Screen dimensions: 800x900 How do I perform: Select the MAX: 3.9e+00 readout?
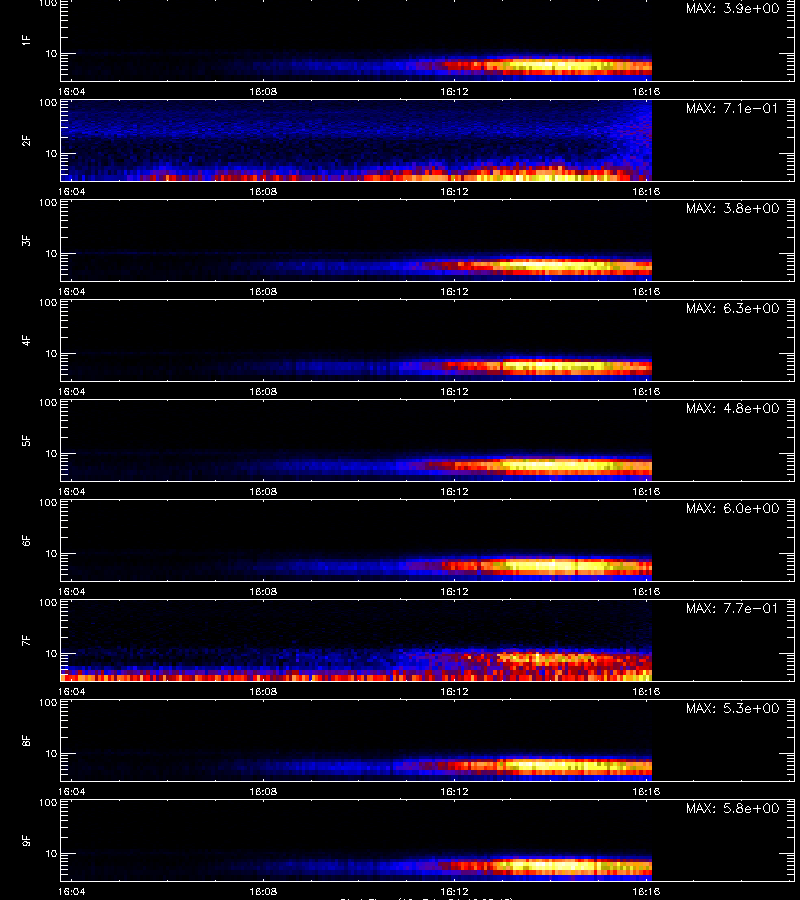[732, 9]
